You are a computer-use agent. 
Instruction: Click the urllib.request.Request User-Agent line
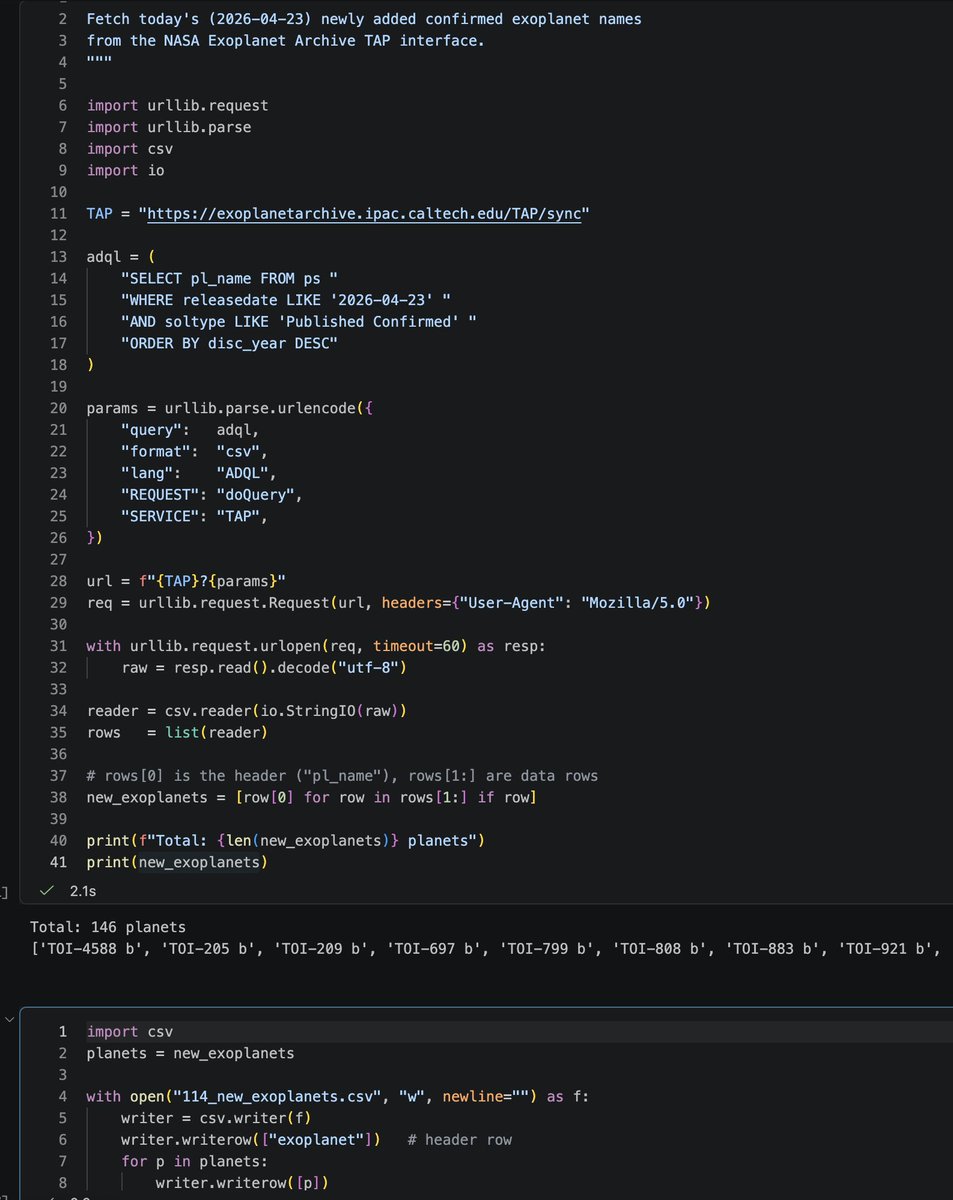pyautogui.click(x=398, y=602)
